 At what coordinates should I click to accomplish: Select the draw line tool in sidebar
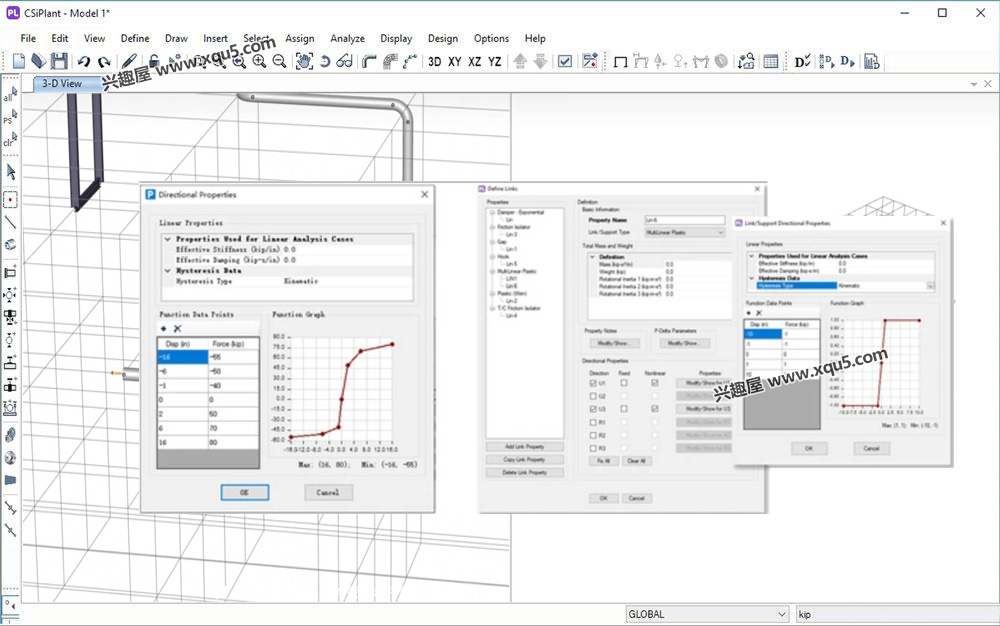(10, 222)
